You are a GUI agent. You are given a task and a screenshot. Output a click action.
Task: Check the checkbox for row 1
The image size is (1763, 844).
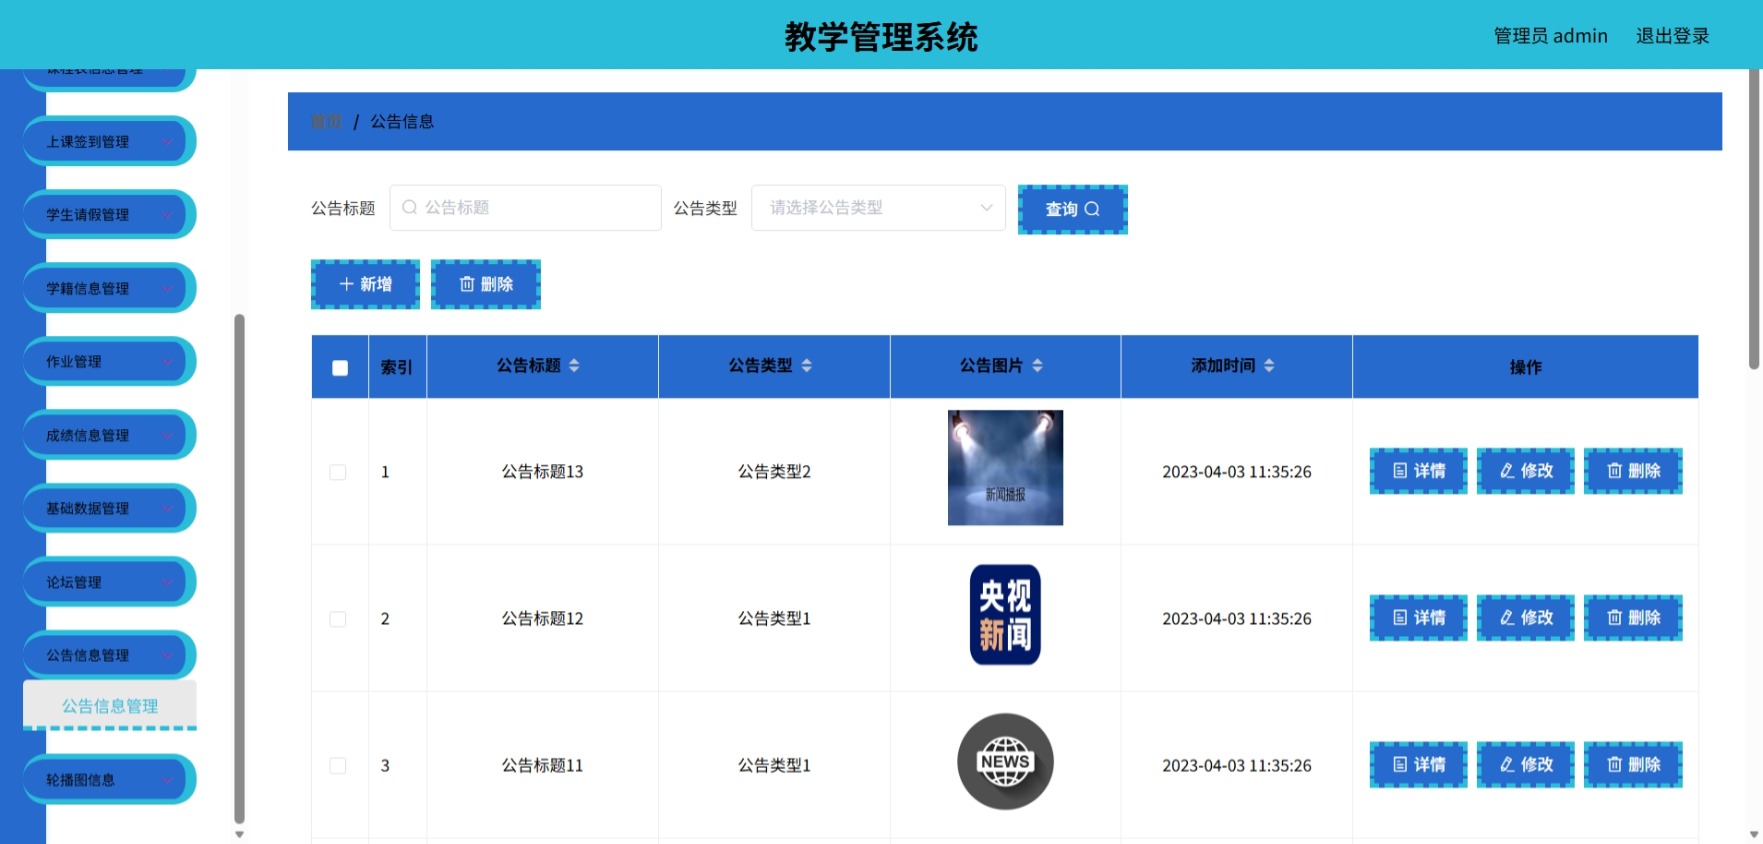(338, 472)
